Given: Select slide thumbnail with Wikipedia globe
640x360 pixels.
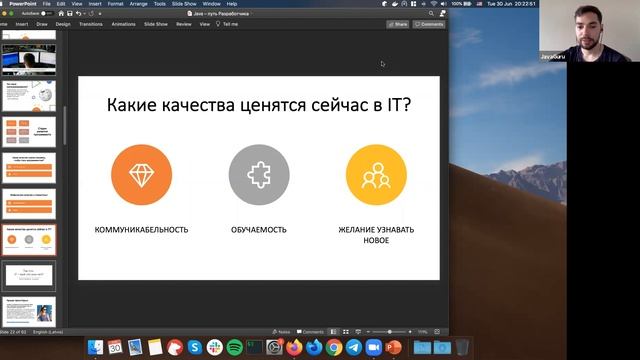Looking at the screenshot, I should pyautogui.click(x=29, y=96).
